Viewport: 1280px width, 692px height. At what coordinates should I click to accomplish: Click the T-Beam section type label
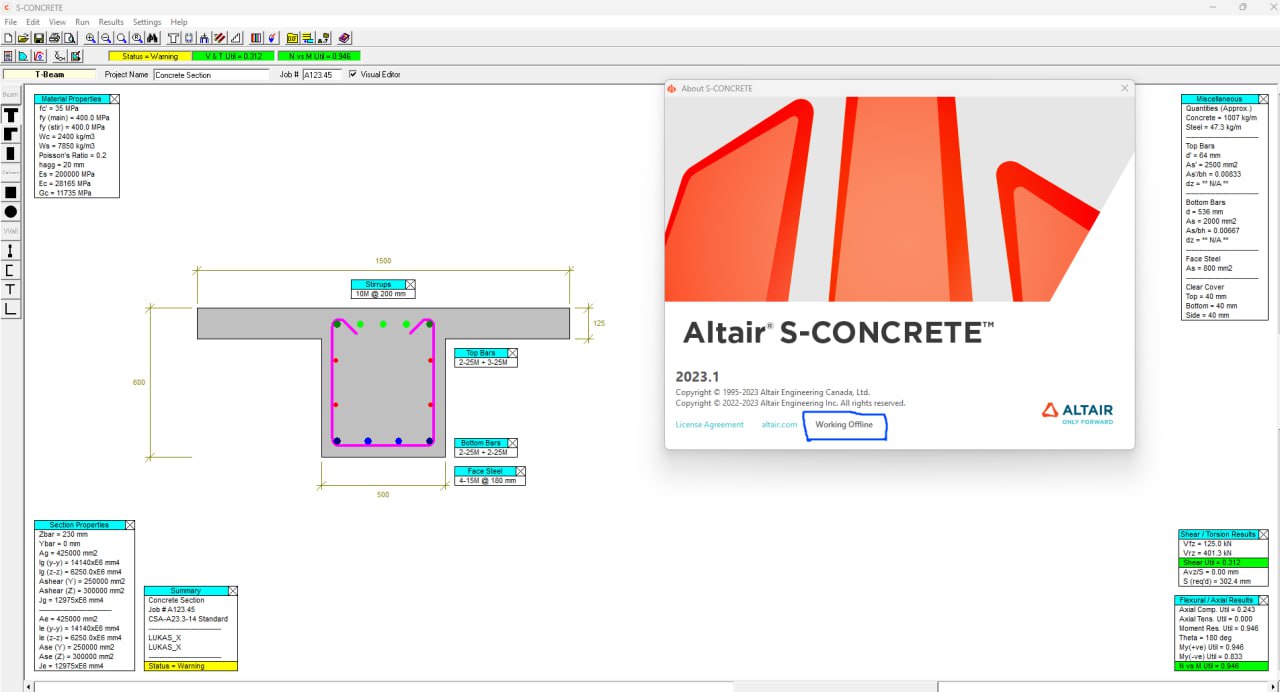coord(50,74)
